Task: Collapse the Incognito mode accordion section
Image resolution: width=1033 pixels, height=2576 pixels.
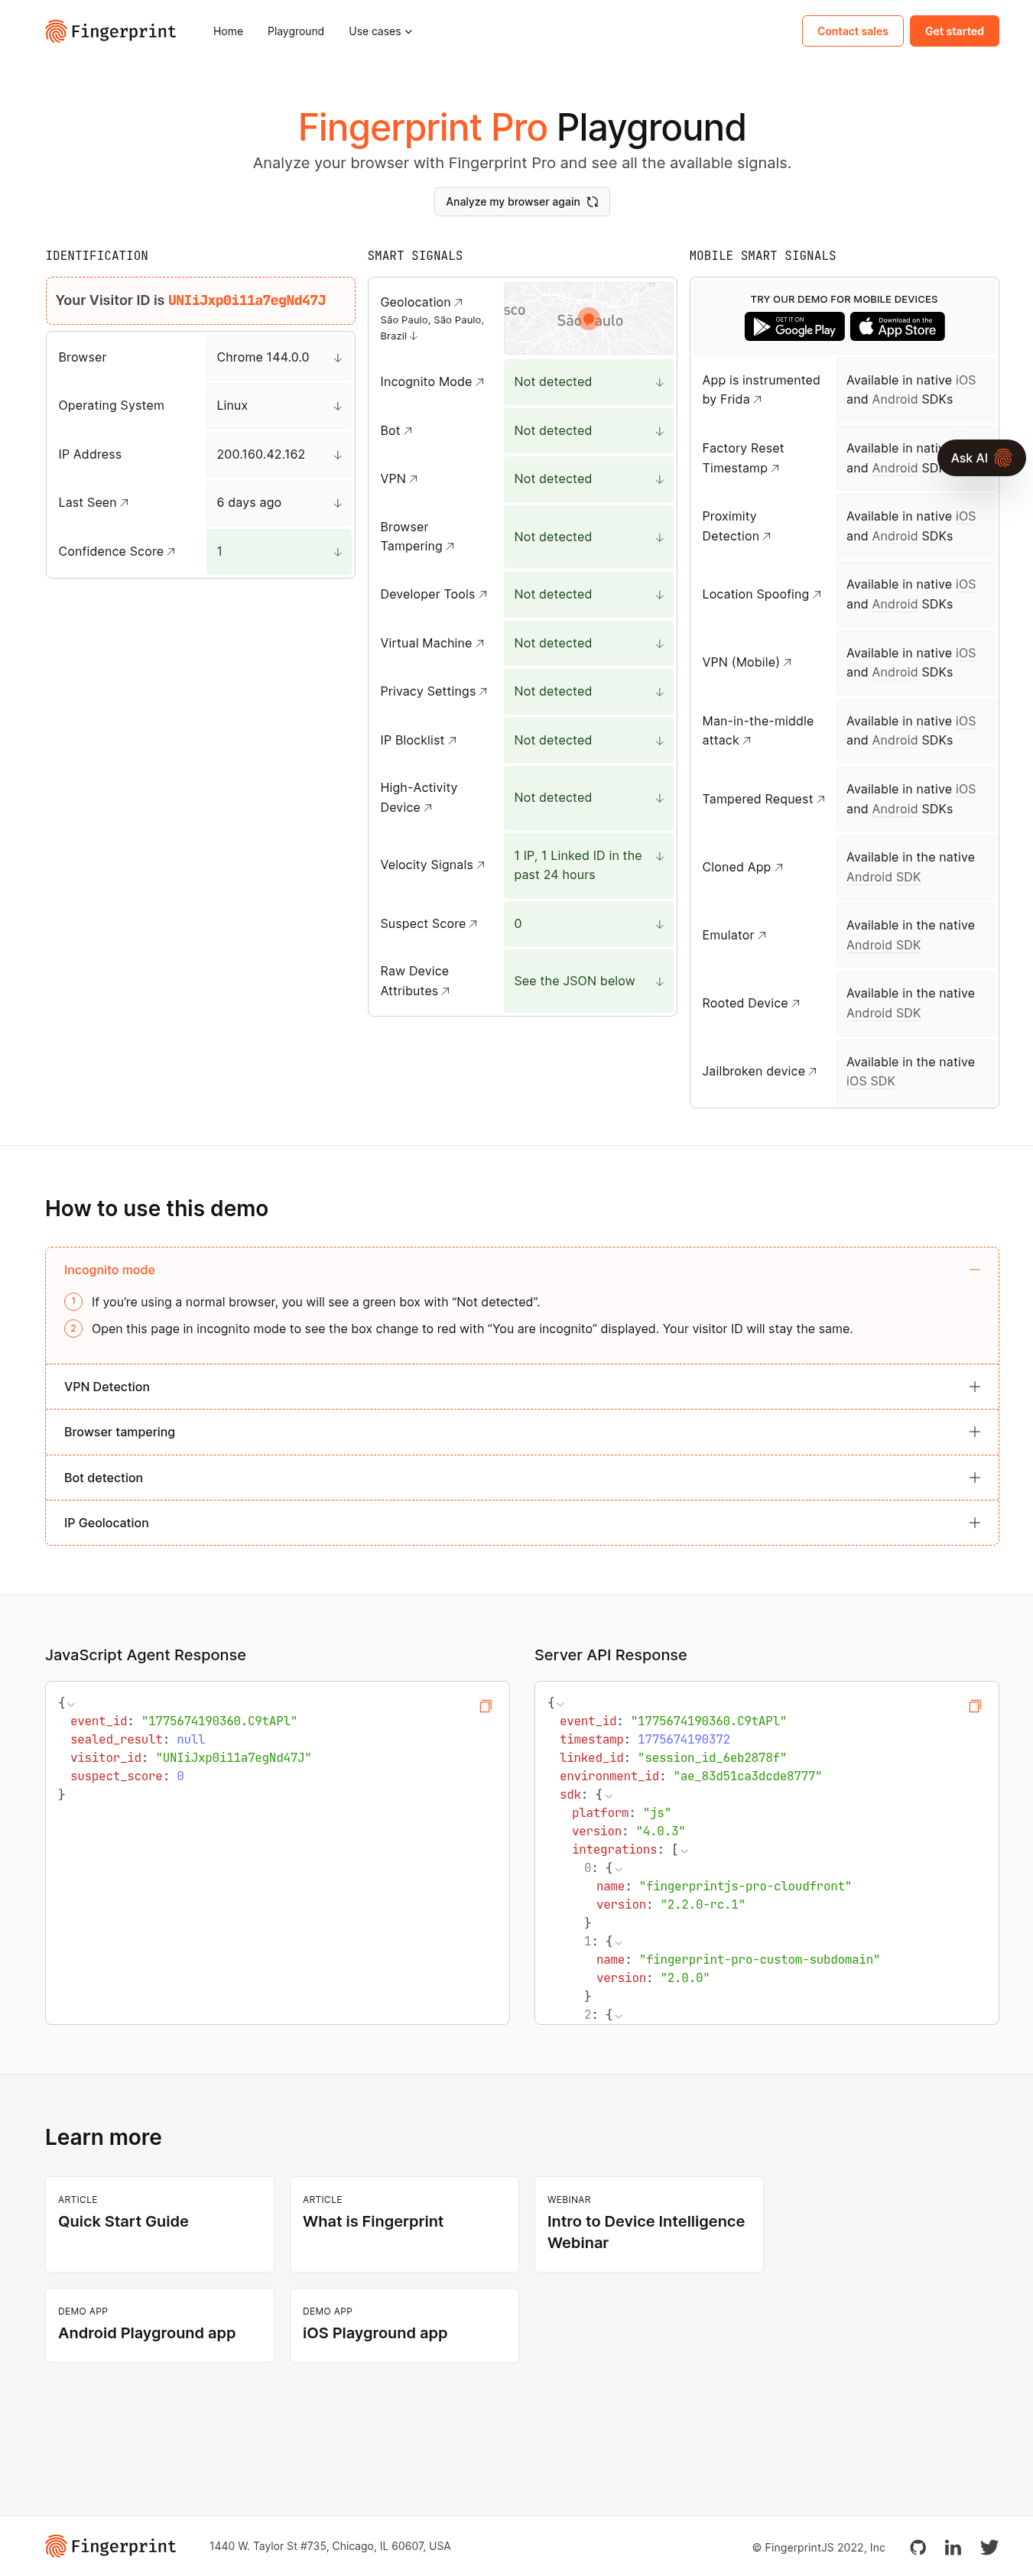Action: click(x=973, y=1270)
